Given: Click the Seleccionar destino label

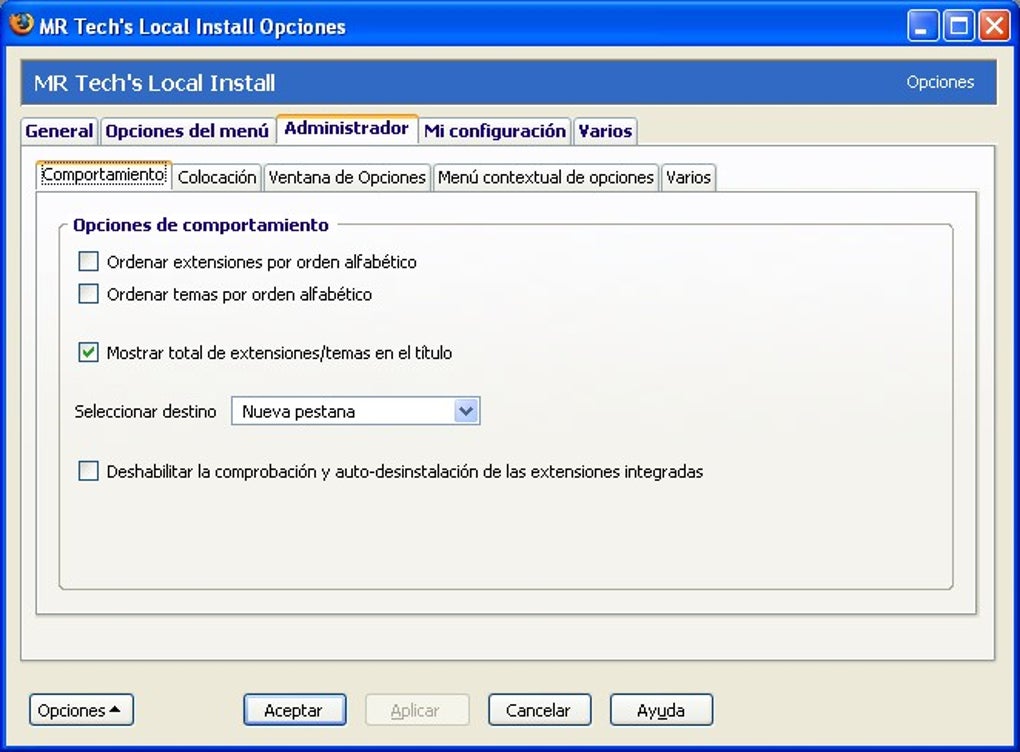Looking at the screenshot, I should 145,411.
